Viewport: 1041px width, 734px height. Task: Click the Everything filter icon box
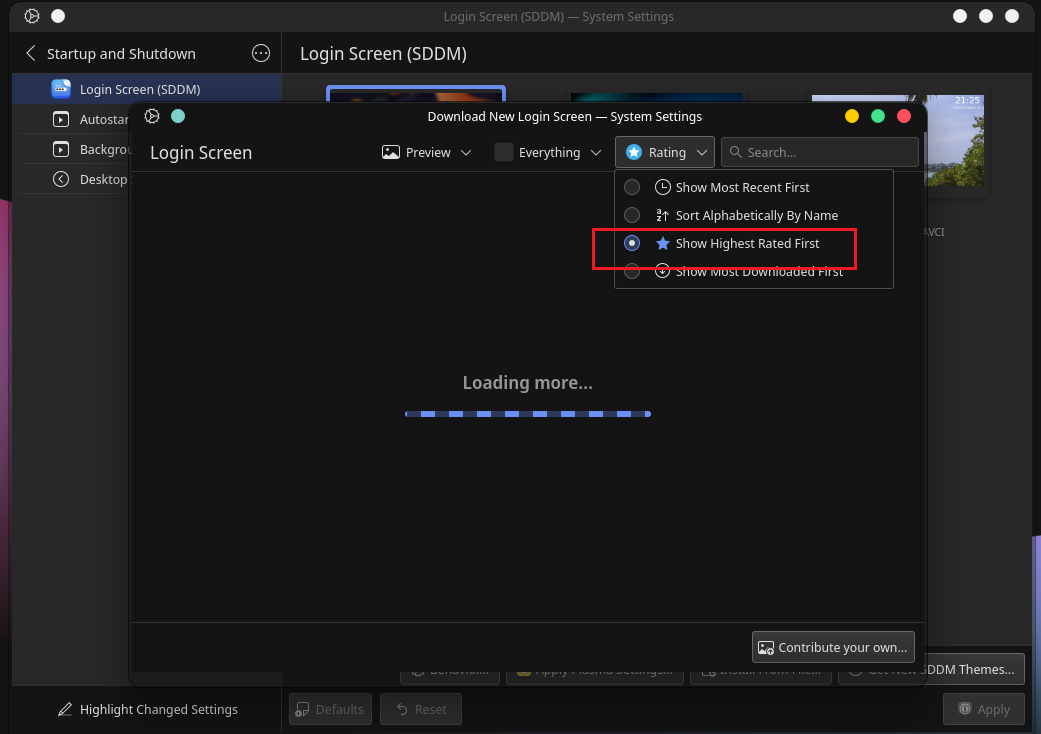tap(504, 153)
